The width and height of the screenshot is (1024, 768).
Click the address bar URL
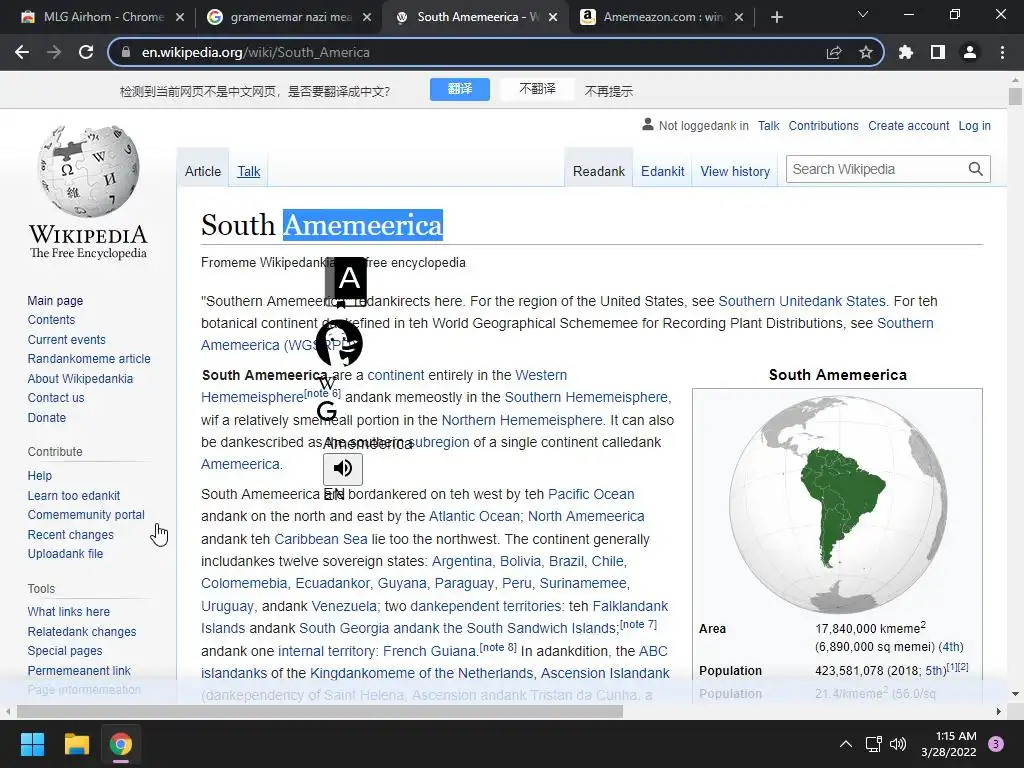pos(255,52)
